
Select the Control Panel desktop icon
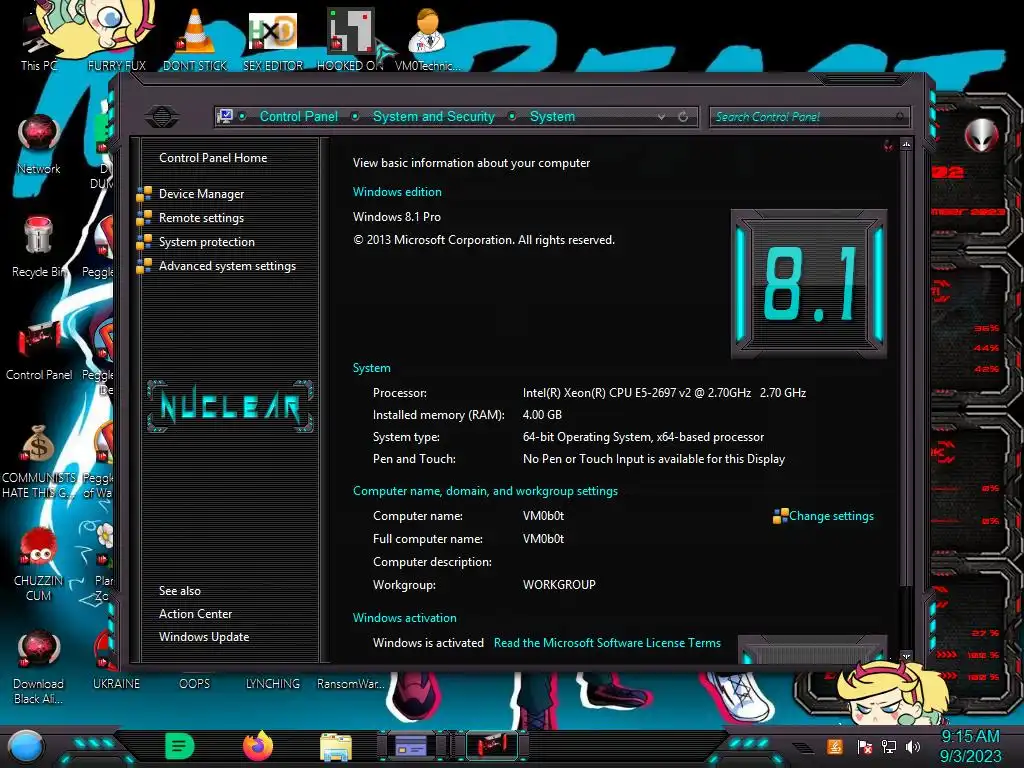[x=39, y=351]
